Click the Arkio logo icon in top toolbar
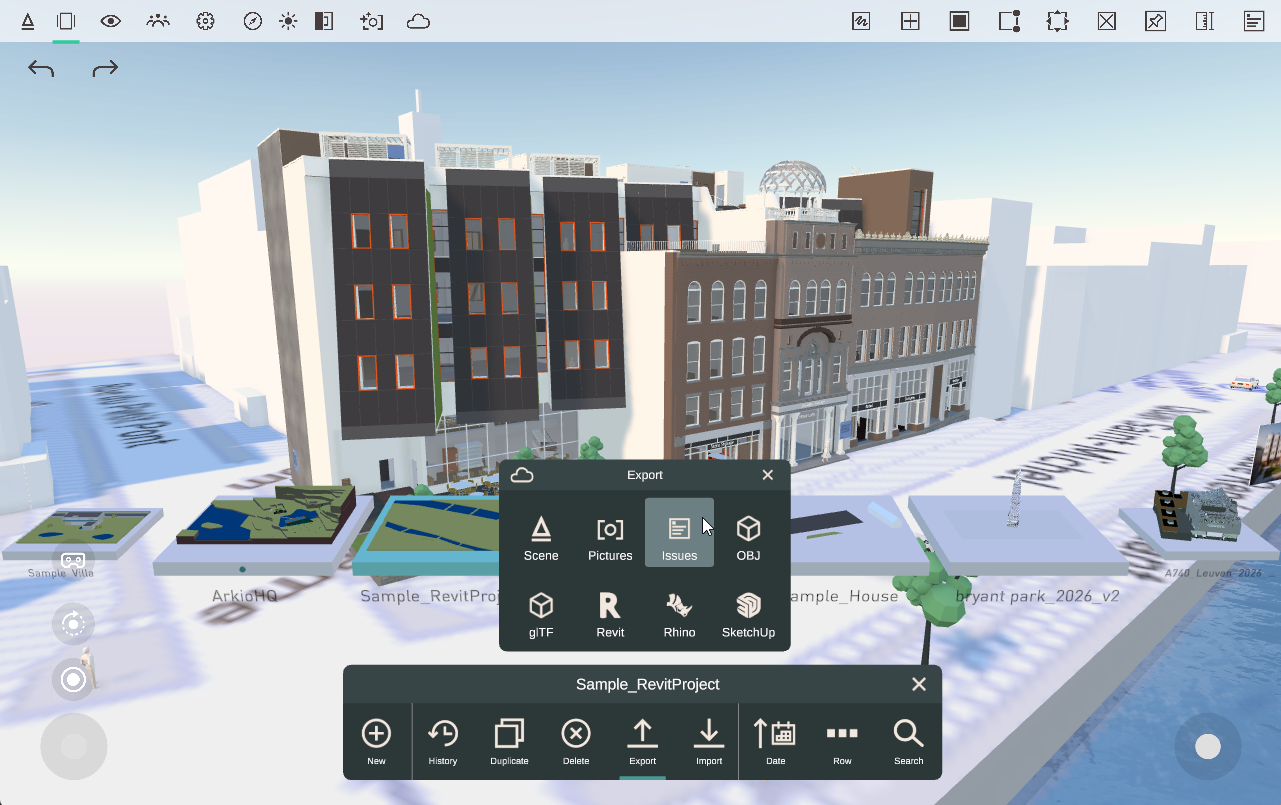Screen dimensions: 1281x805 pos(27,21)
